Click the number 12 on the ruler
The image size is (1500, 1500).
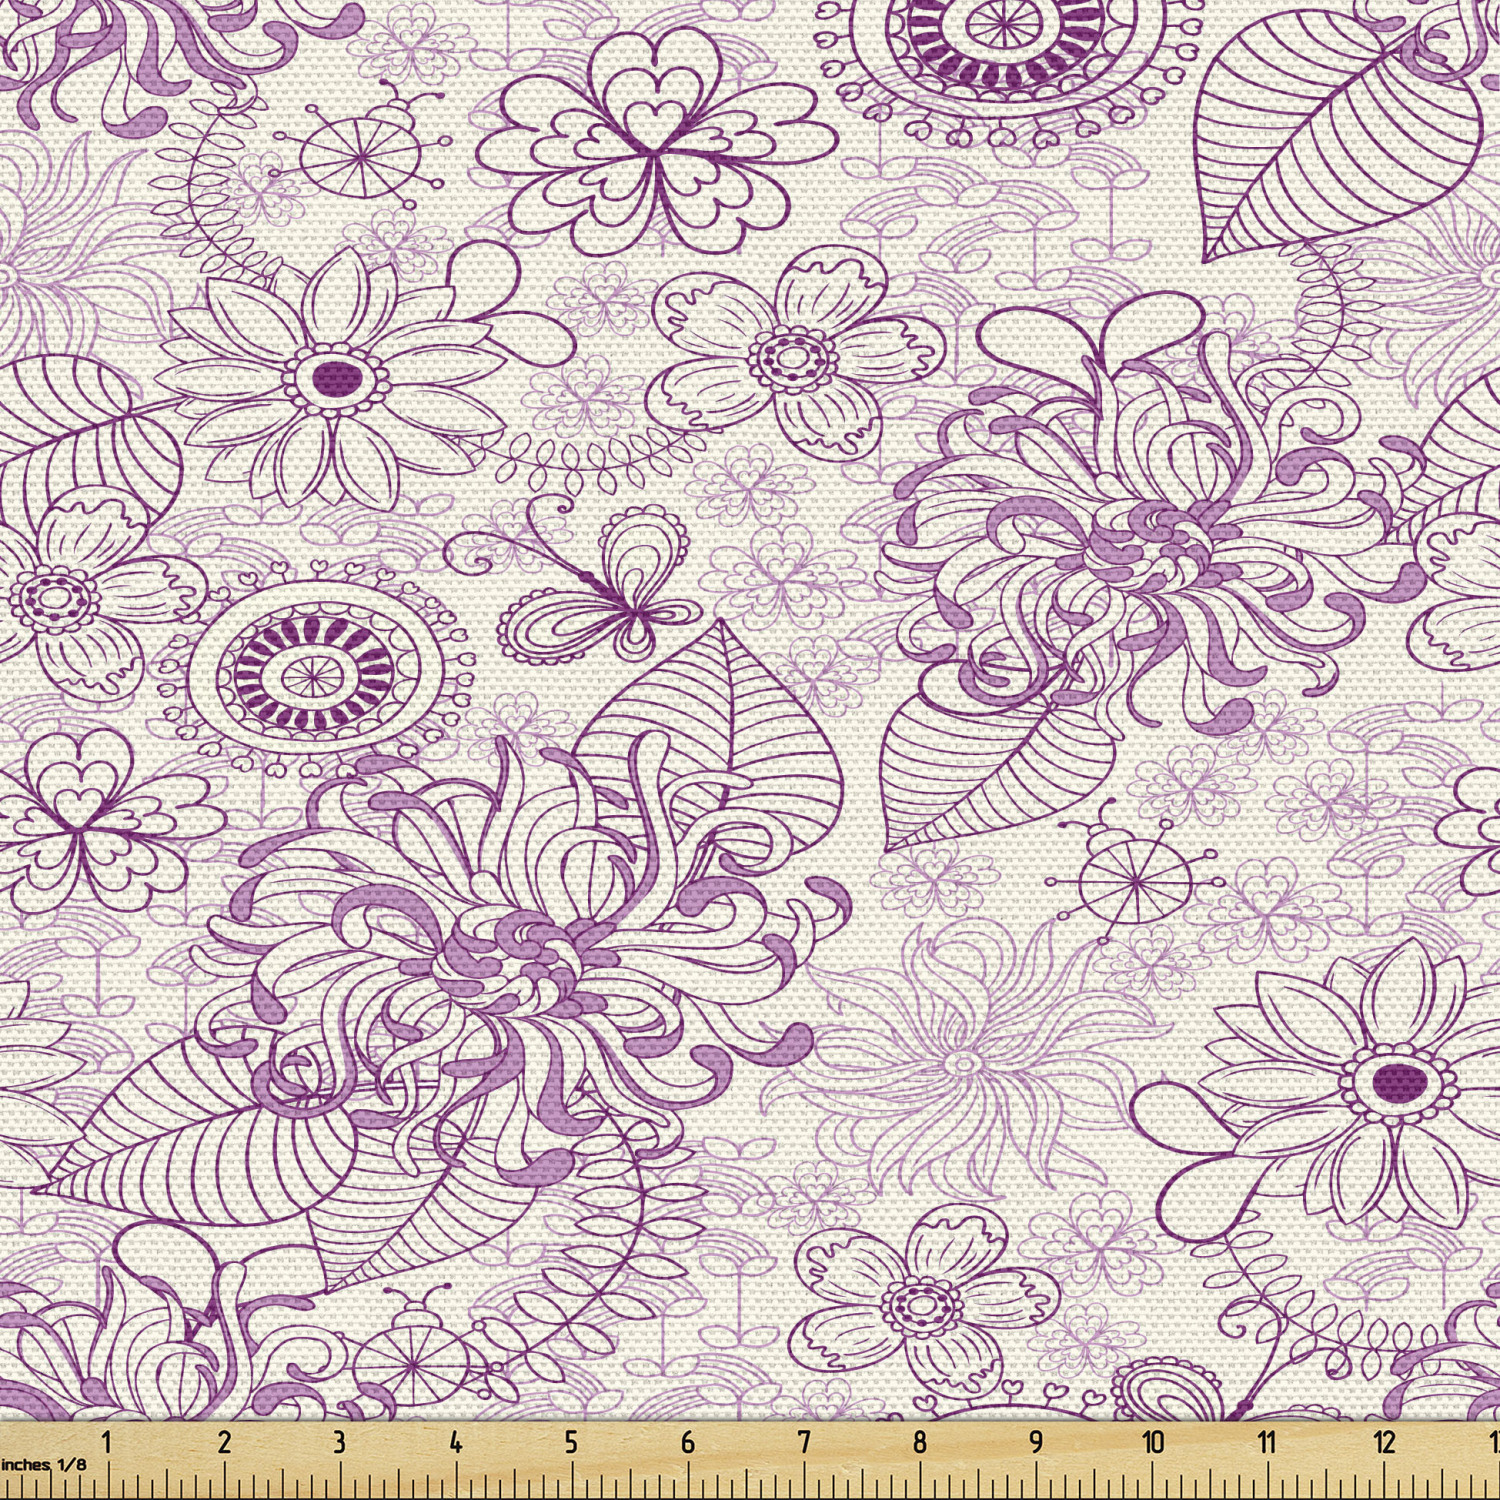(1384, 1442)
